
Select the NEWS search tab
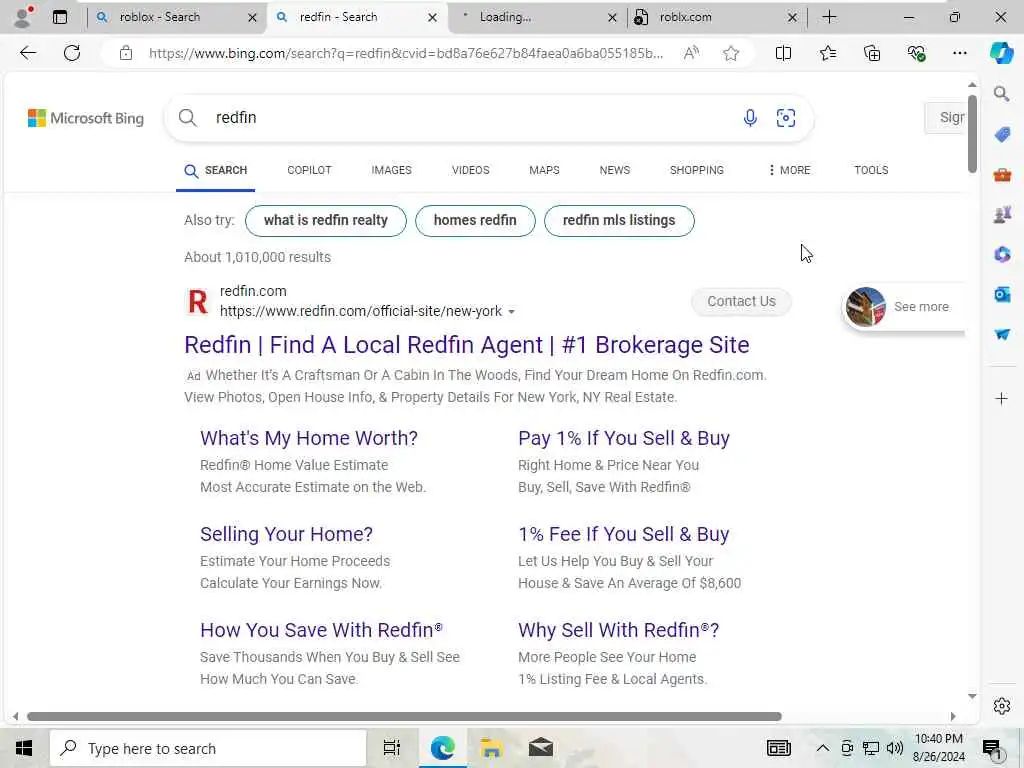pos(615,170)
